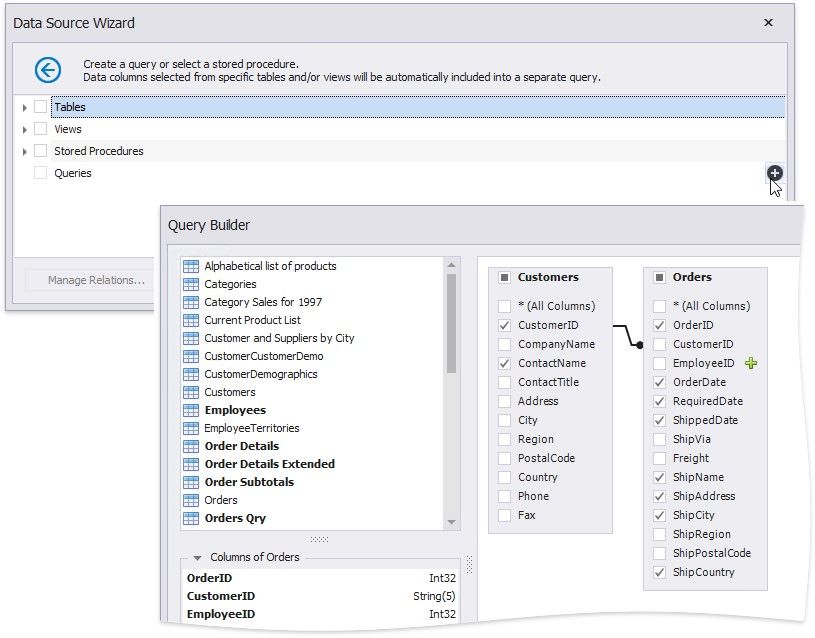Click the plus icon in Queries row

click(x=774, y=173)
